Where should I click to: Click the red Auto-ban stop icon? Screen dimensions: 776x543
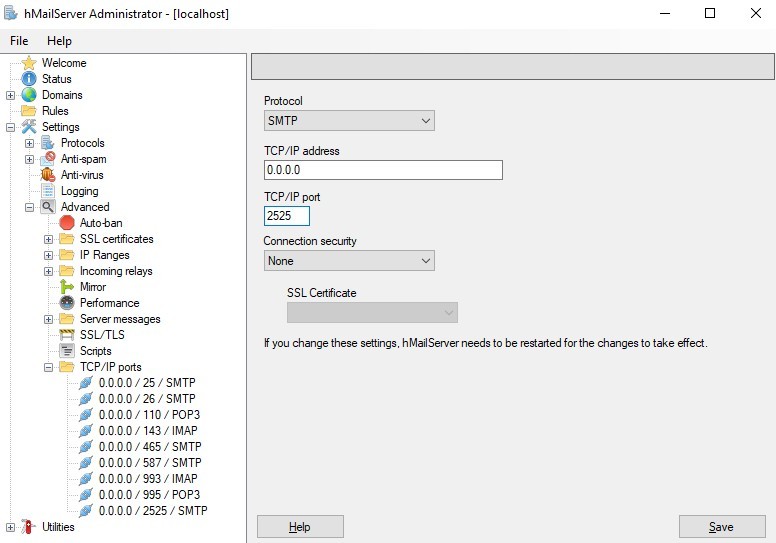(67, 223)
